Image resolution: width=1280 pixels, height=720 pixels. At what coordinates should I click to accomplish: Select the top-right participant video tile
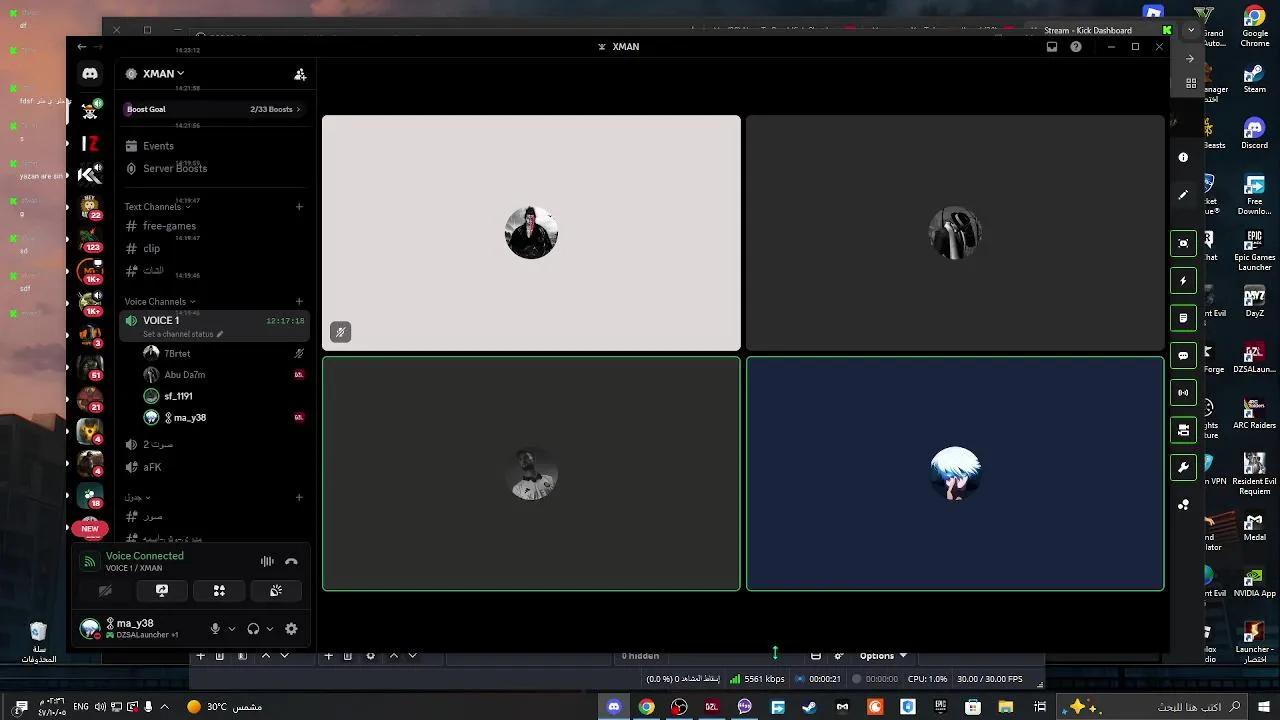955,233
